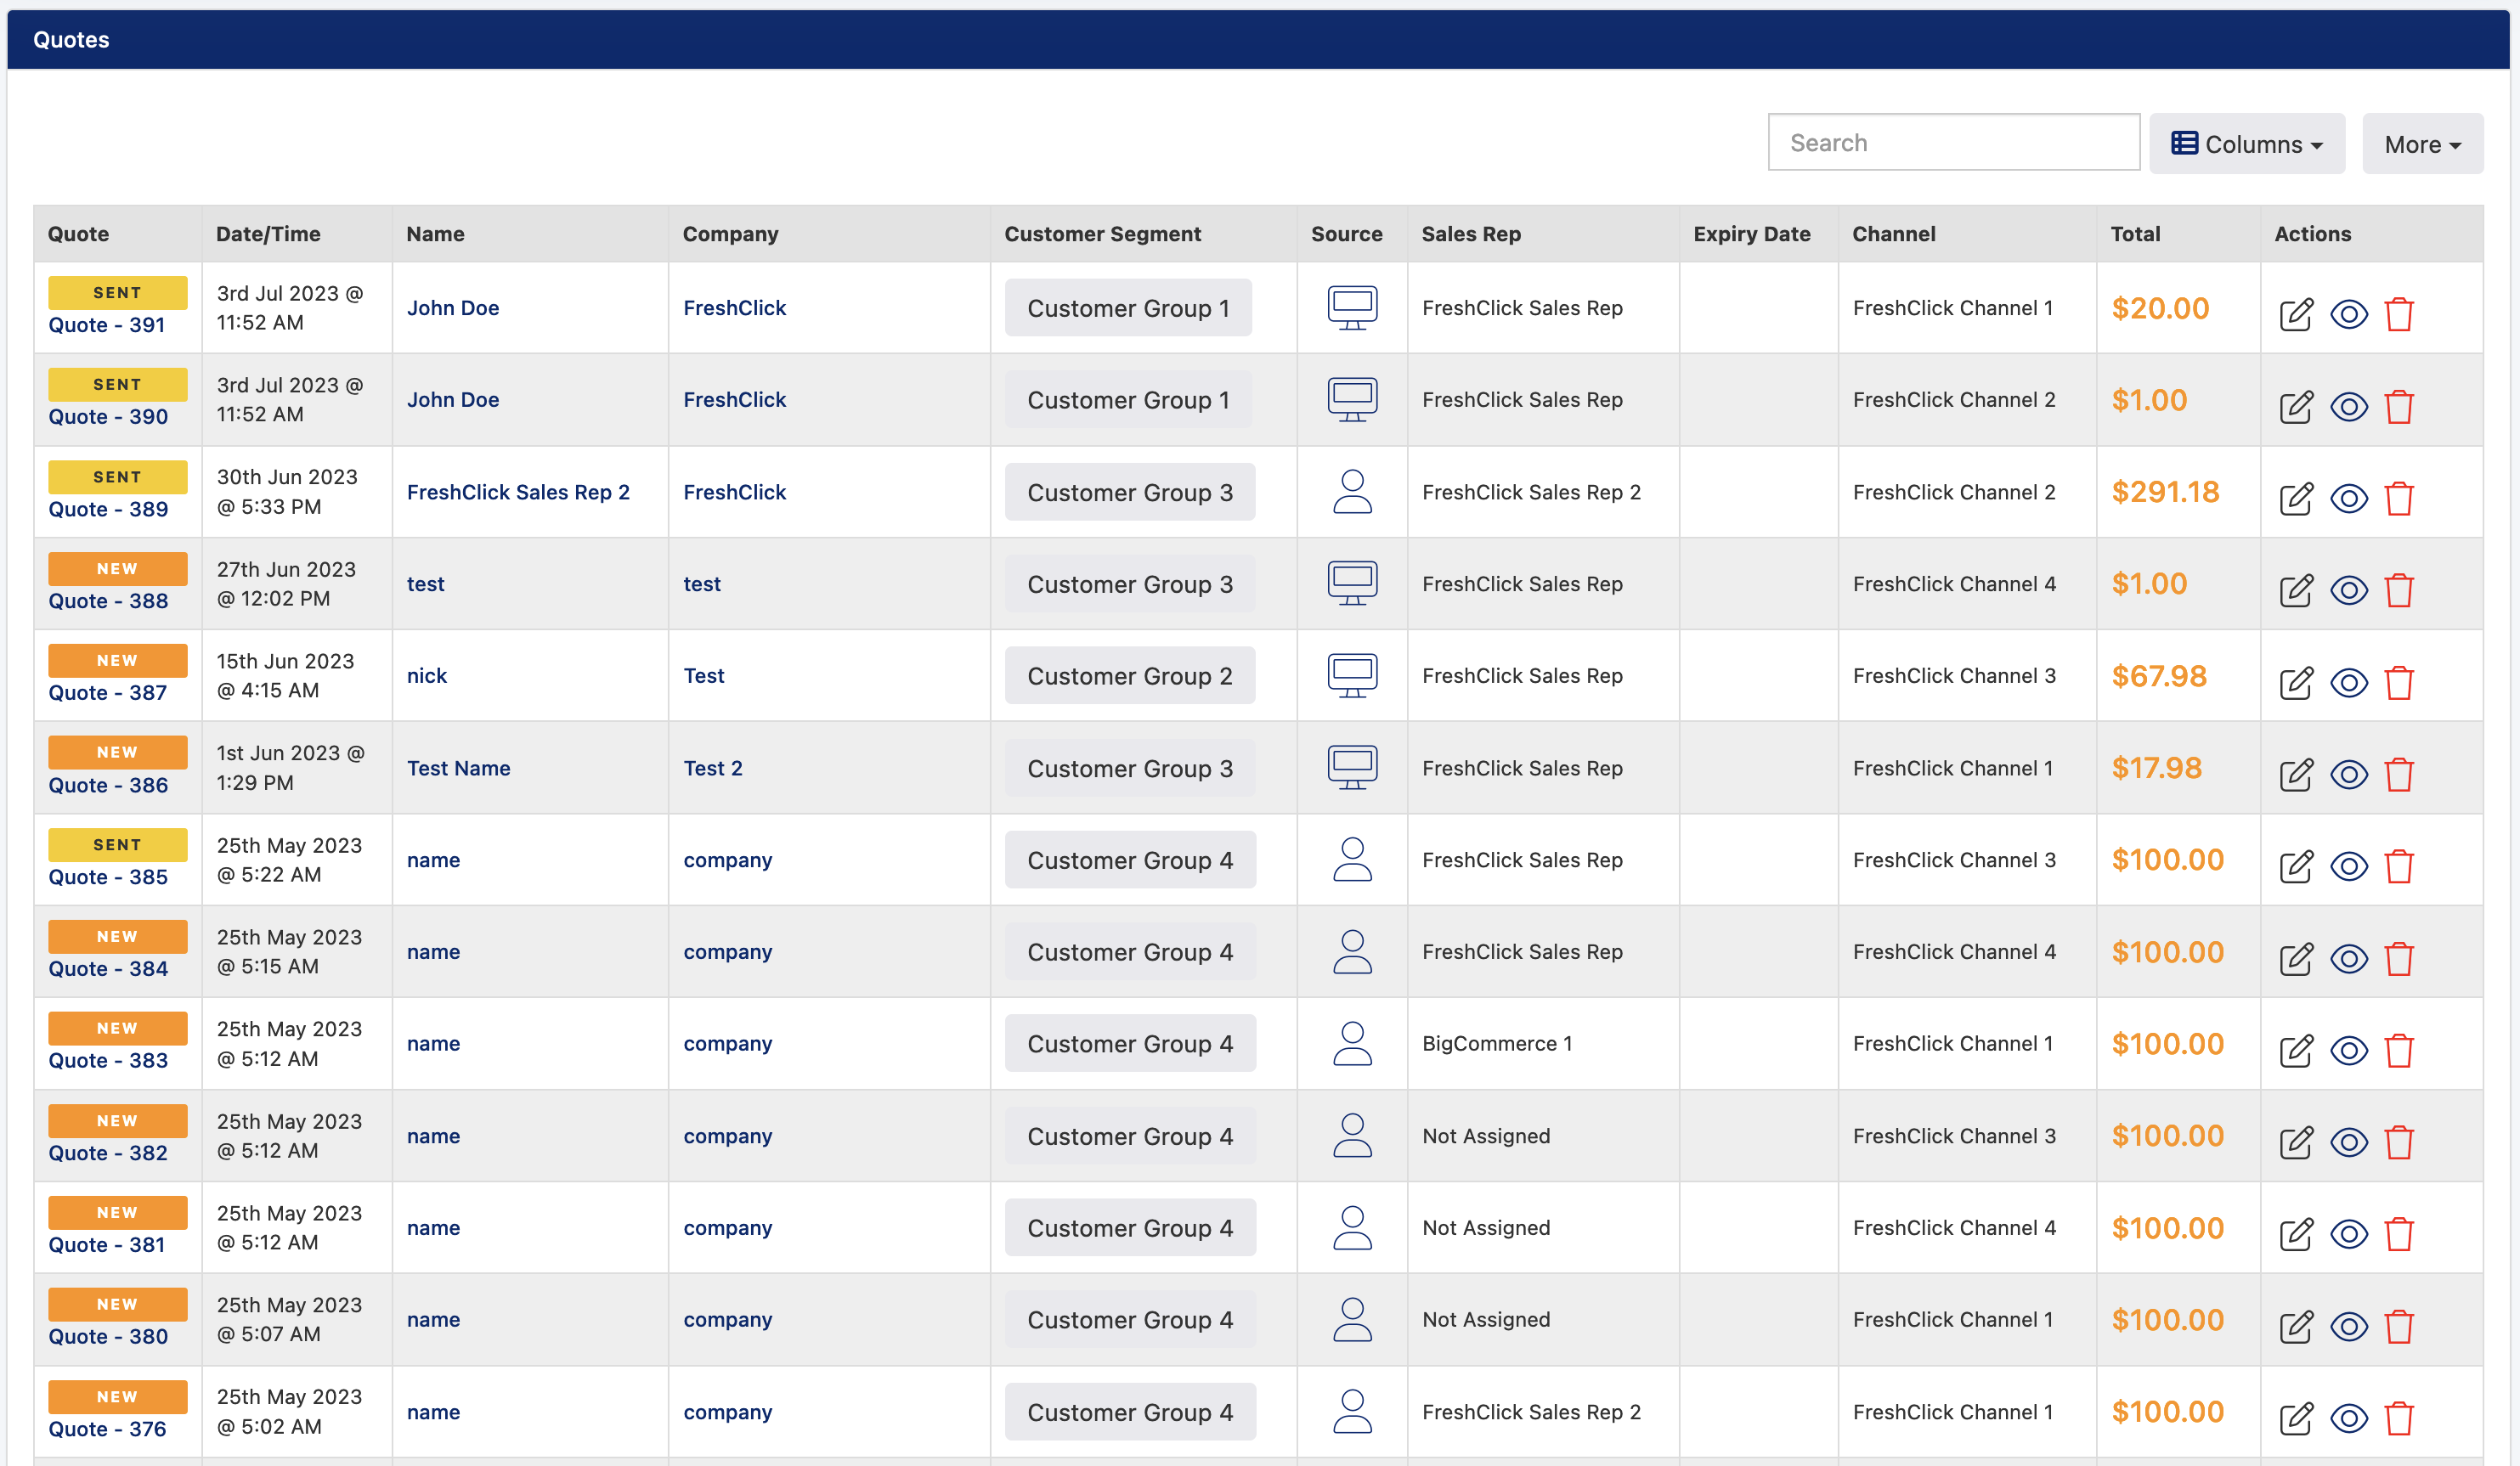Open the Test 2 company link

(x=713, y=768)
